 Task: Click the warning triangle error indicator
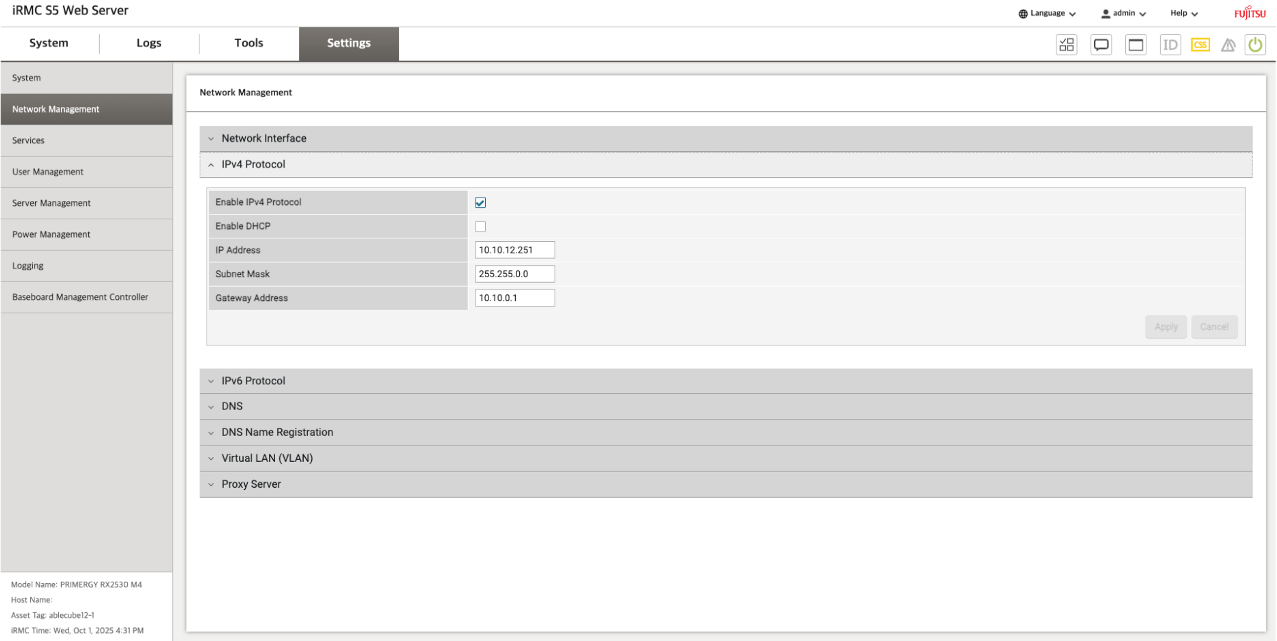[x=1228, y=45]
